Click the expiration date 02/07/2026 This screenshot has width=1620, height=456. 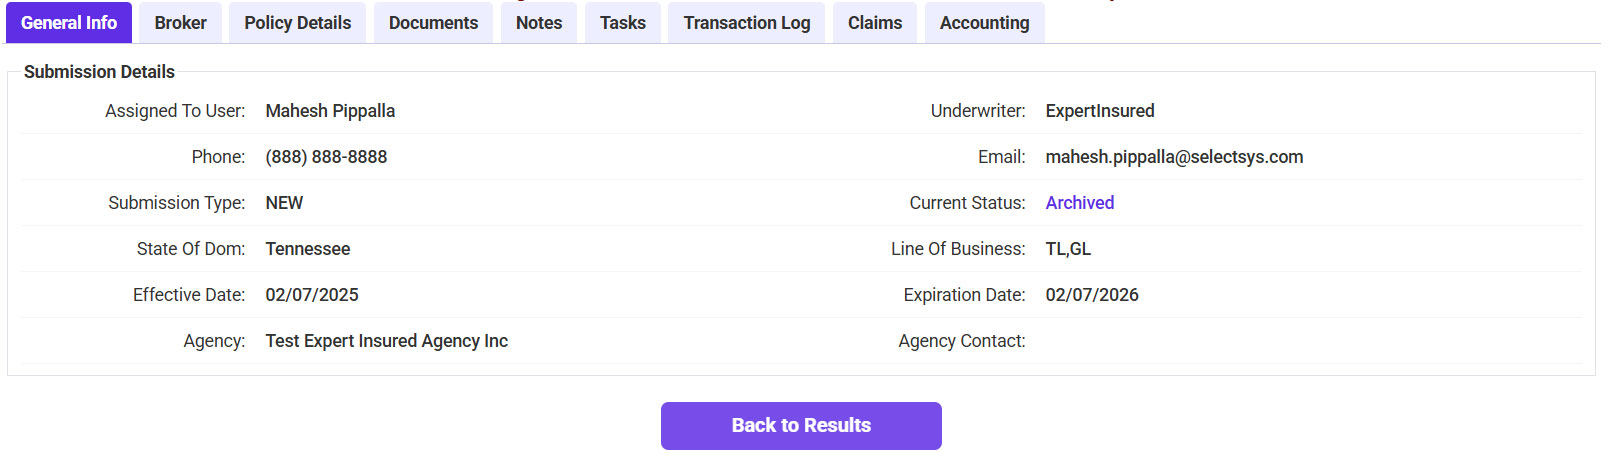1091,295
